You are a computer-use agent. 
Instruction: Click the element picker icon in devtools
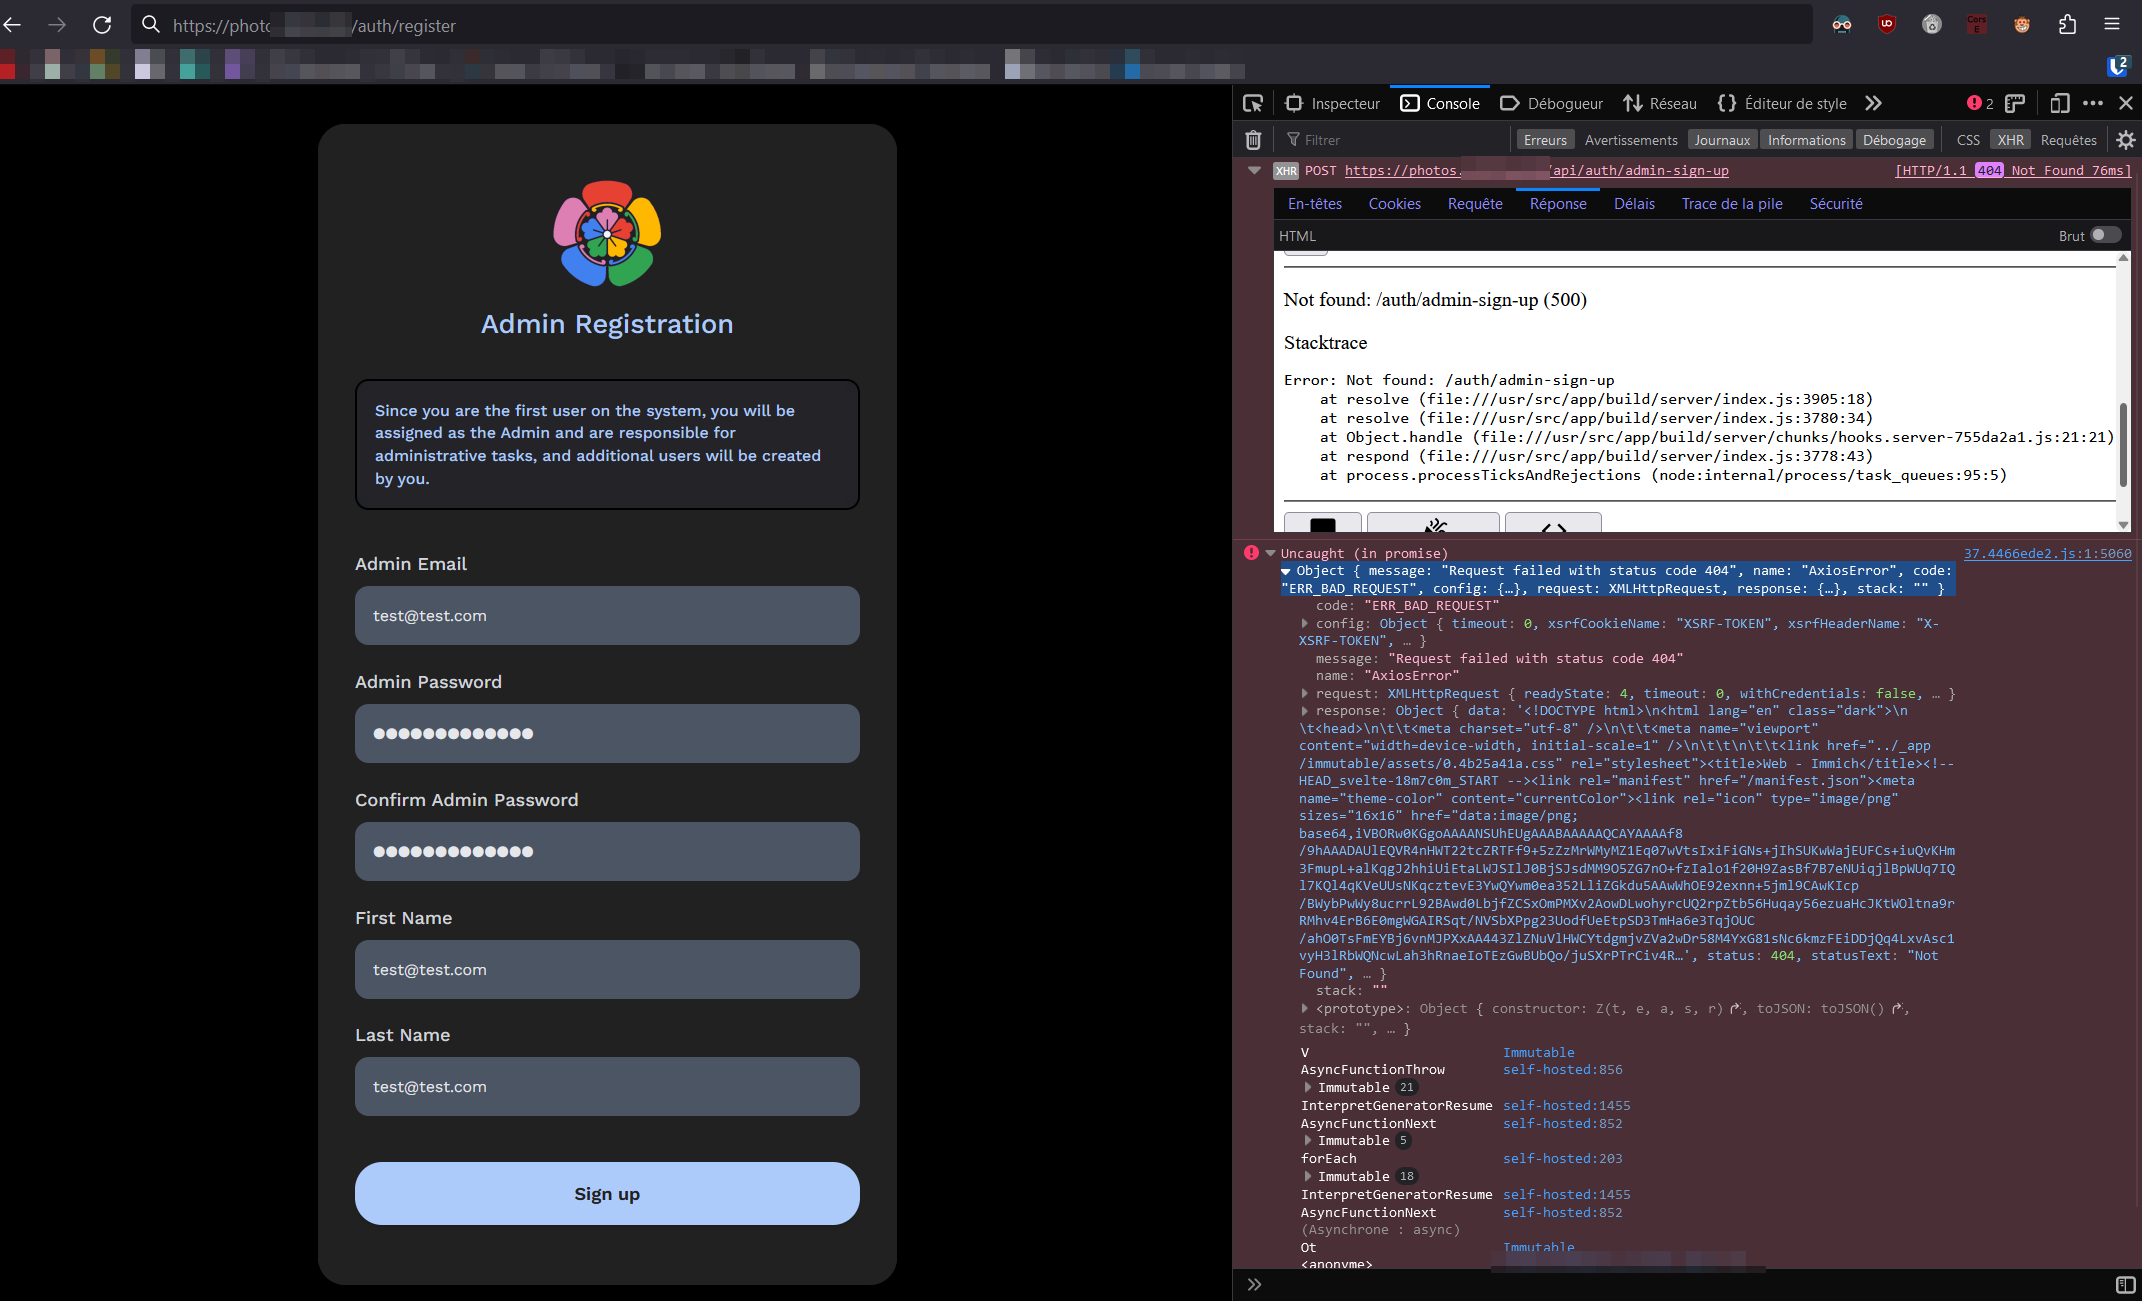point(1253,103)
